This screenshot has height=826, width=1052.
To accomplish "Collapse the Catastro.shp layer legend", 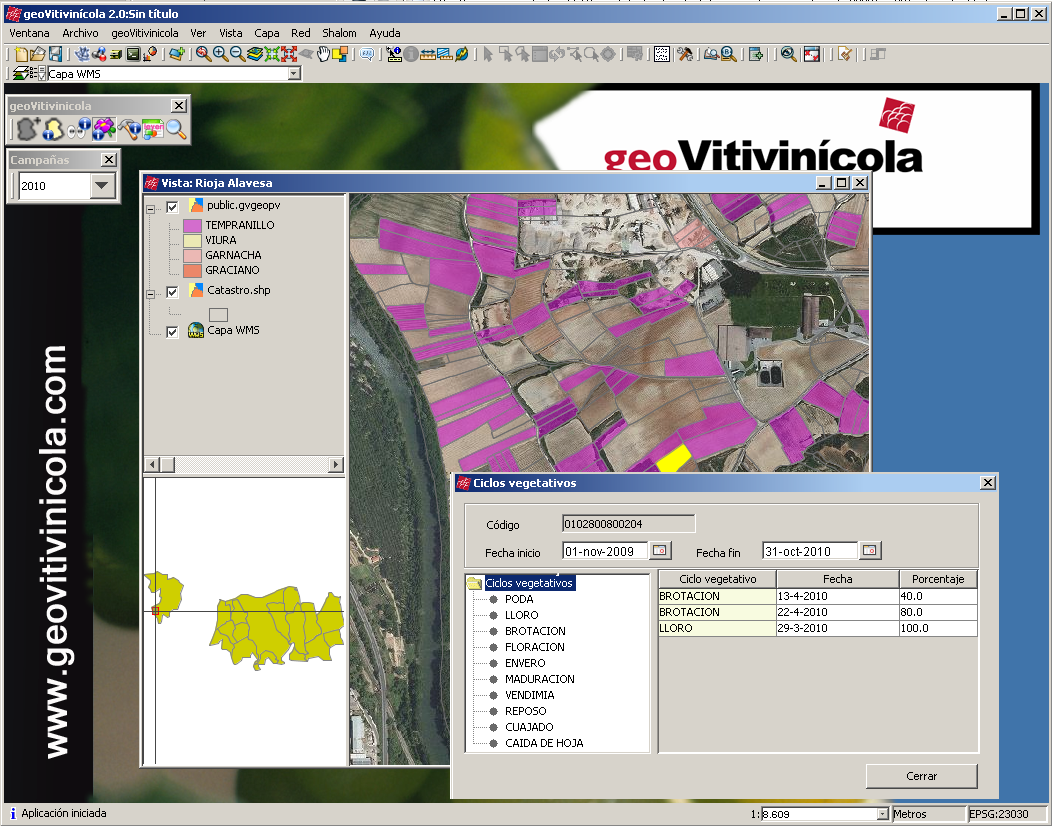I will 150,294.
